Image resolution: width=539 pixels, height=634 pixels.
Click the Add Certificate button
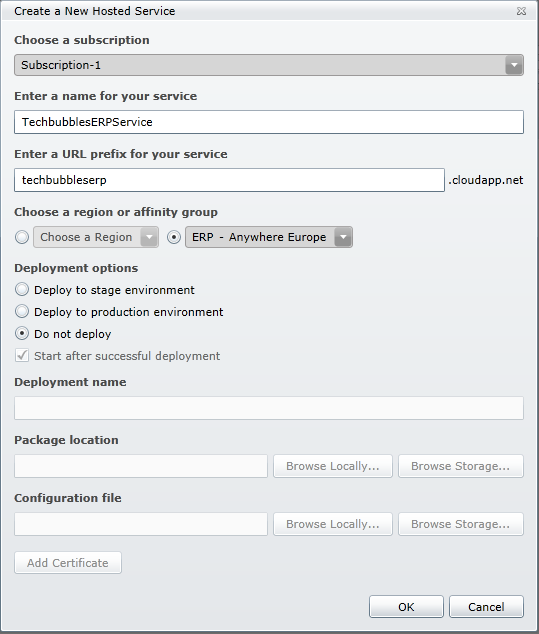coord(68,562)
